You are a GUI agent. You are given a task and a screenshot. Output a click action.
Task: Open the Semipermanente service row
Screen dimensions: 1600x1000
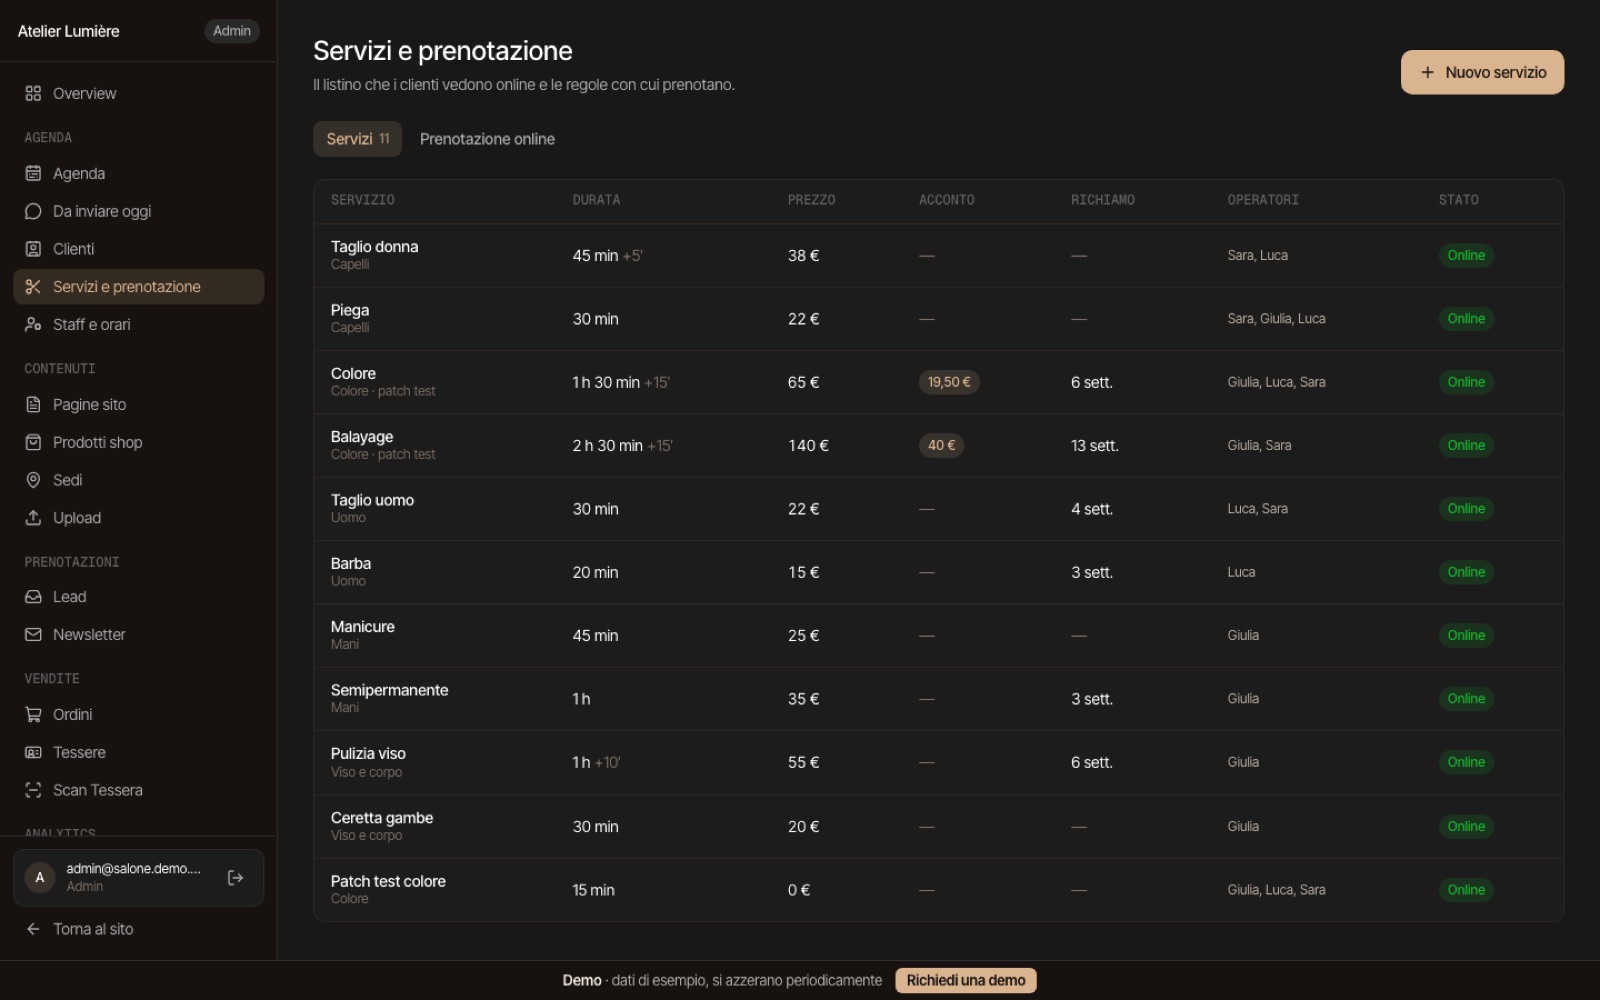click(938, 699)
